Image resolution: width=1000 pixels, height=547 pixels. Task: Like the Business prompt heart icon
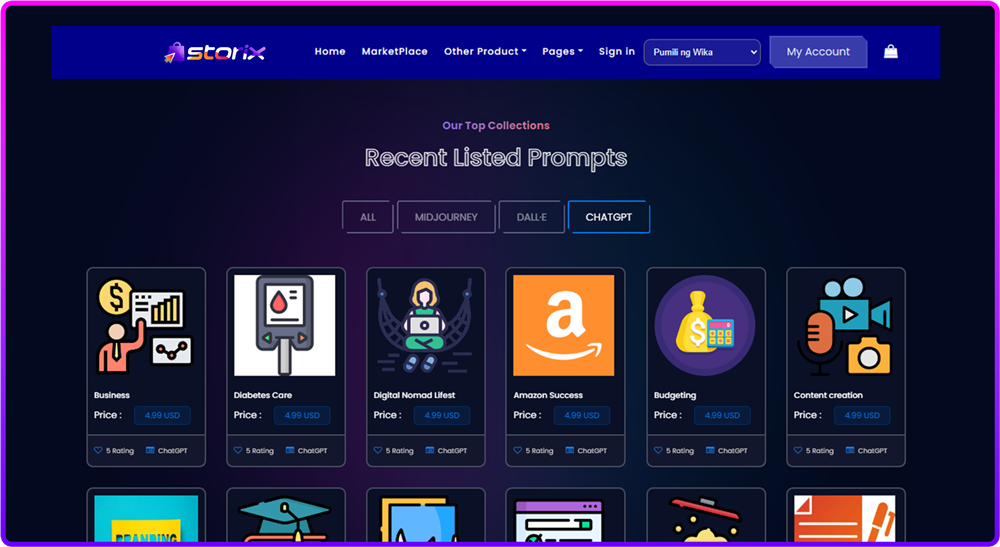[x=98, y=450]
